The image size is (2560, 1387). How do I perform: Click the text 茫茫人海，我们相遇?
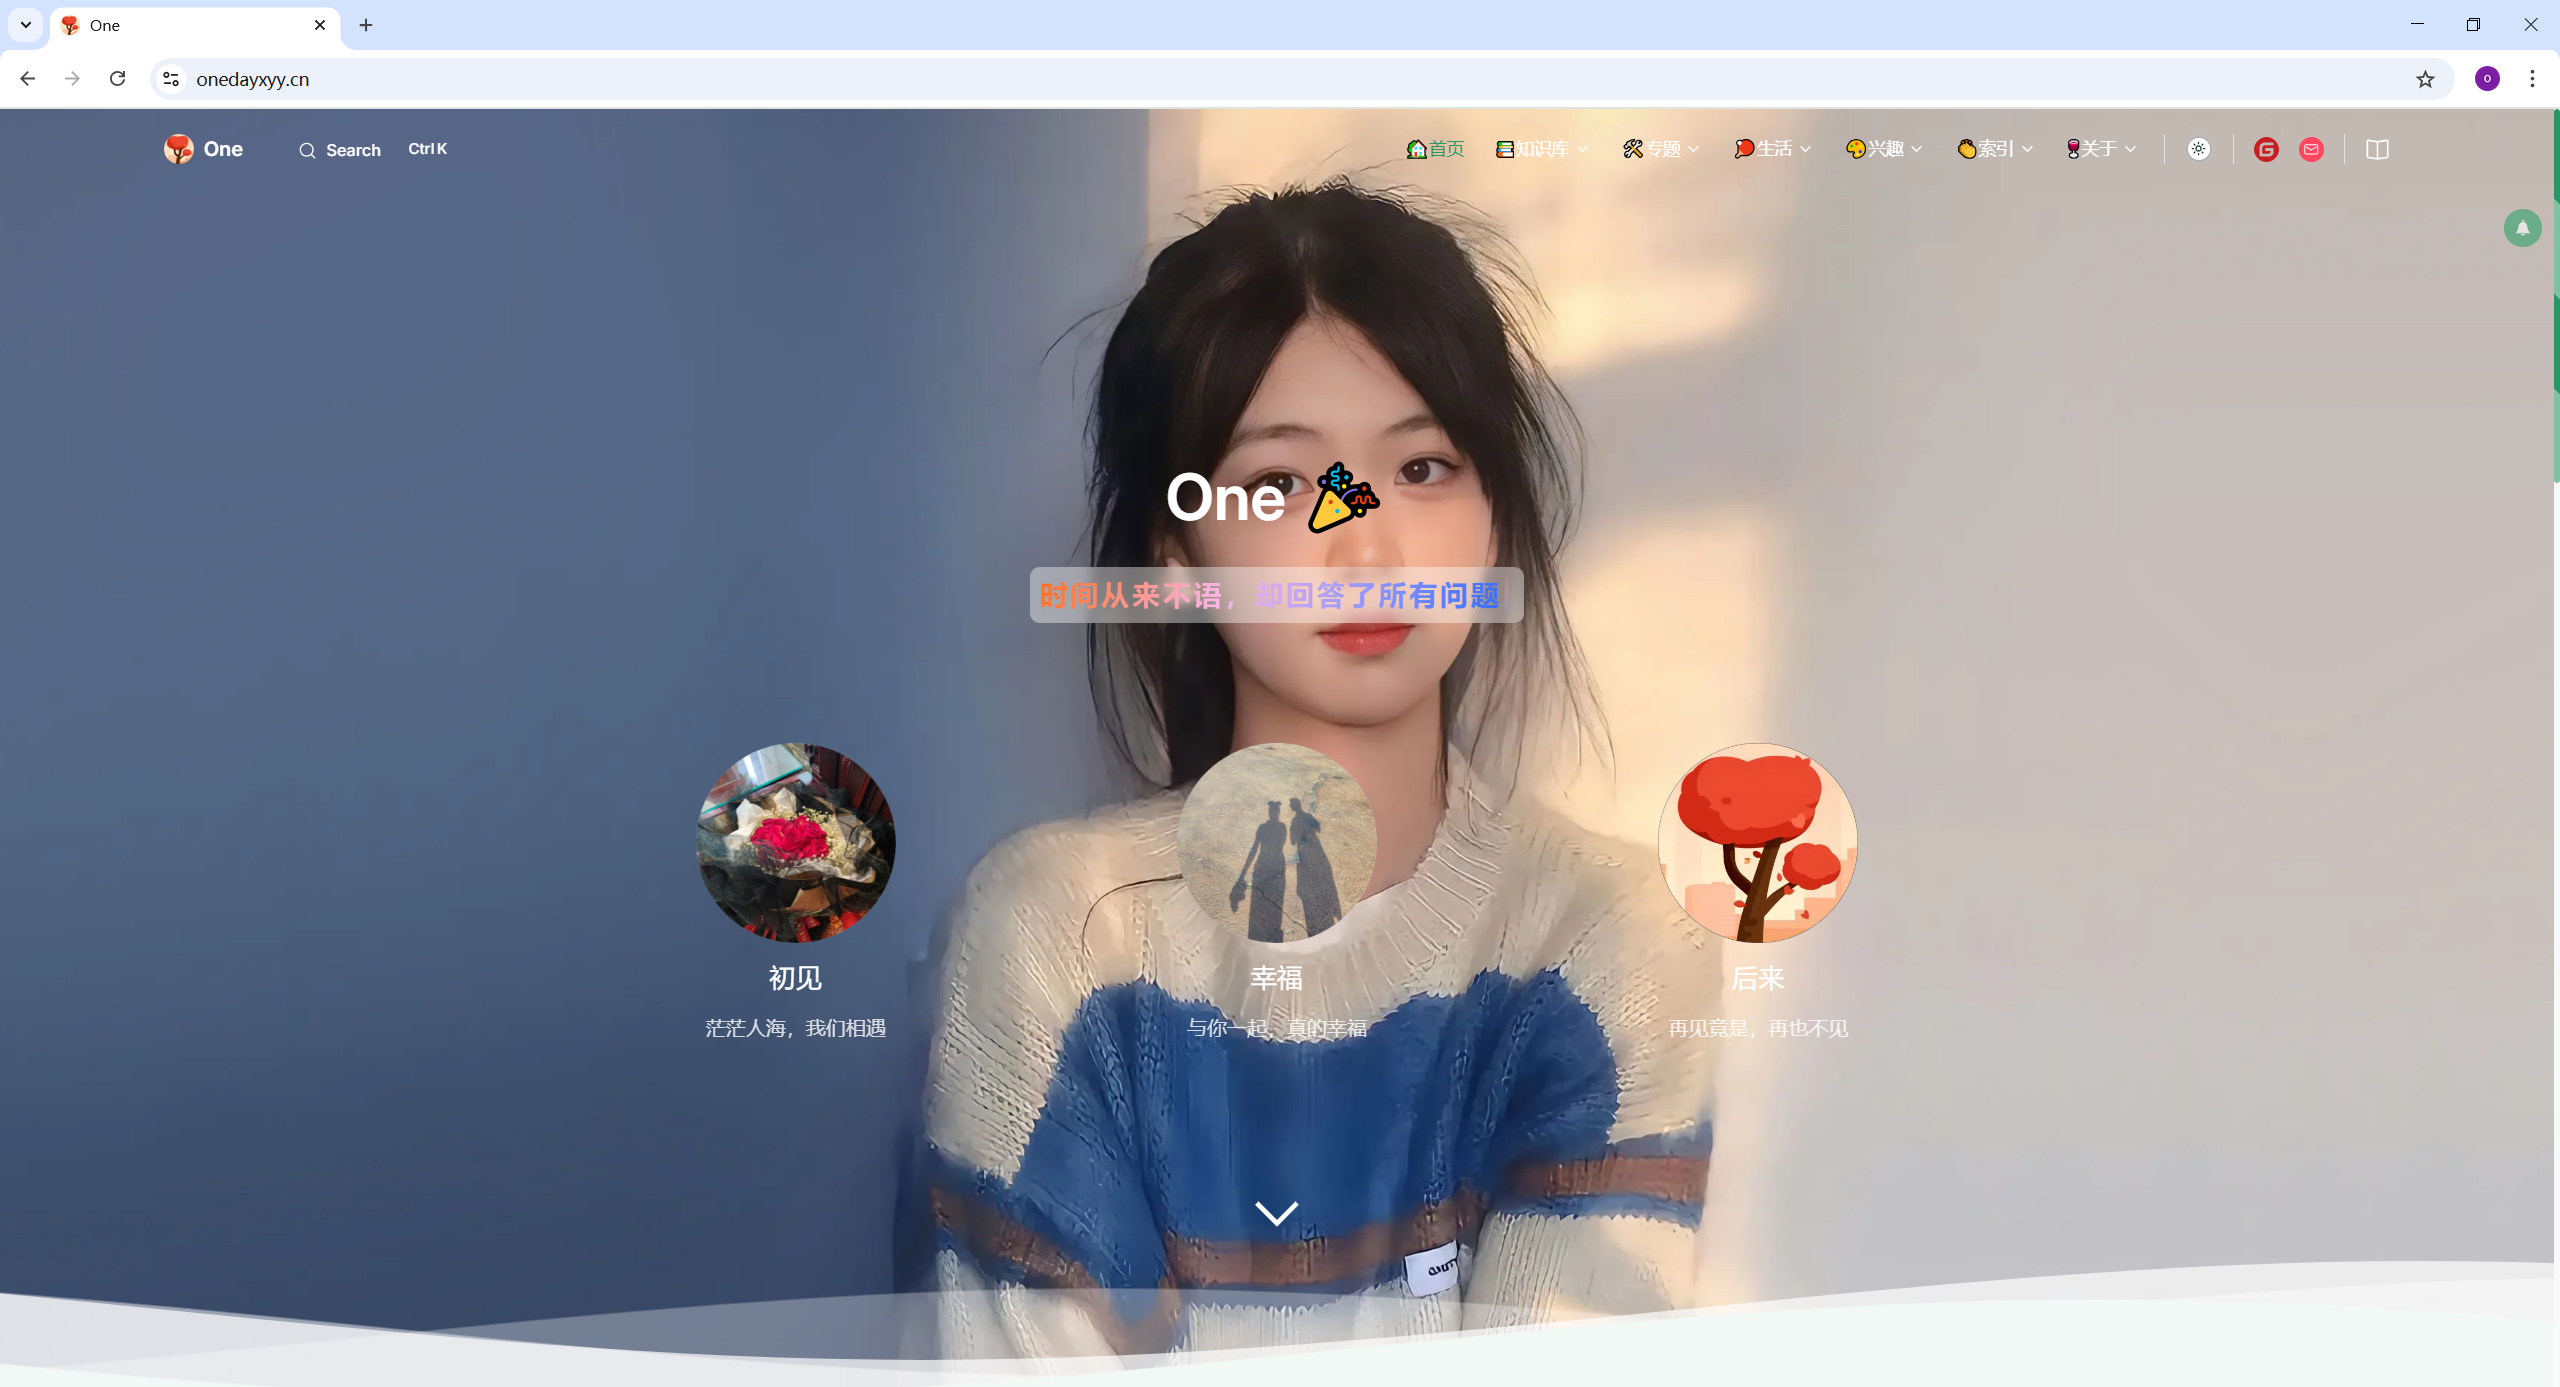click(796, 1028)
